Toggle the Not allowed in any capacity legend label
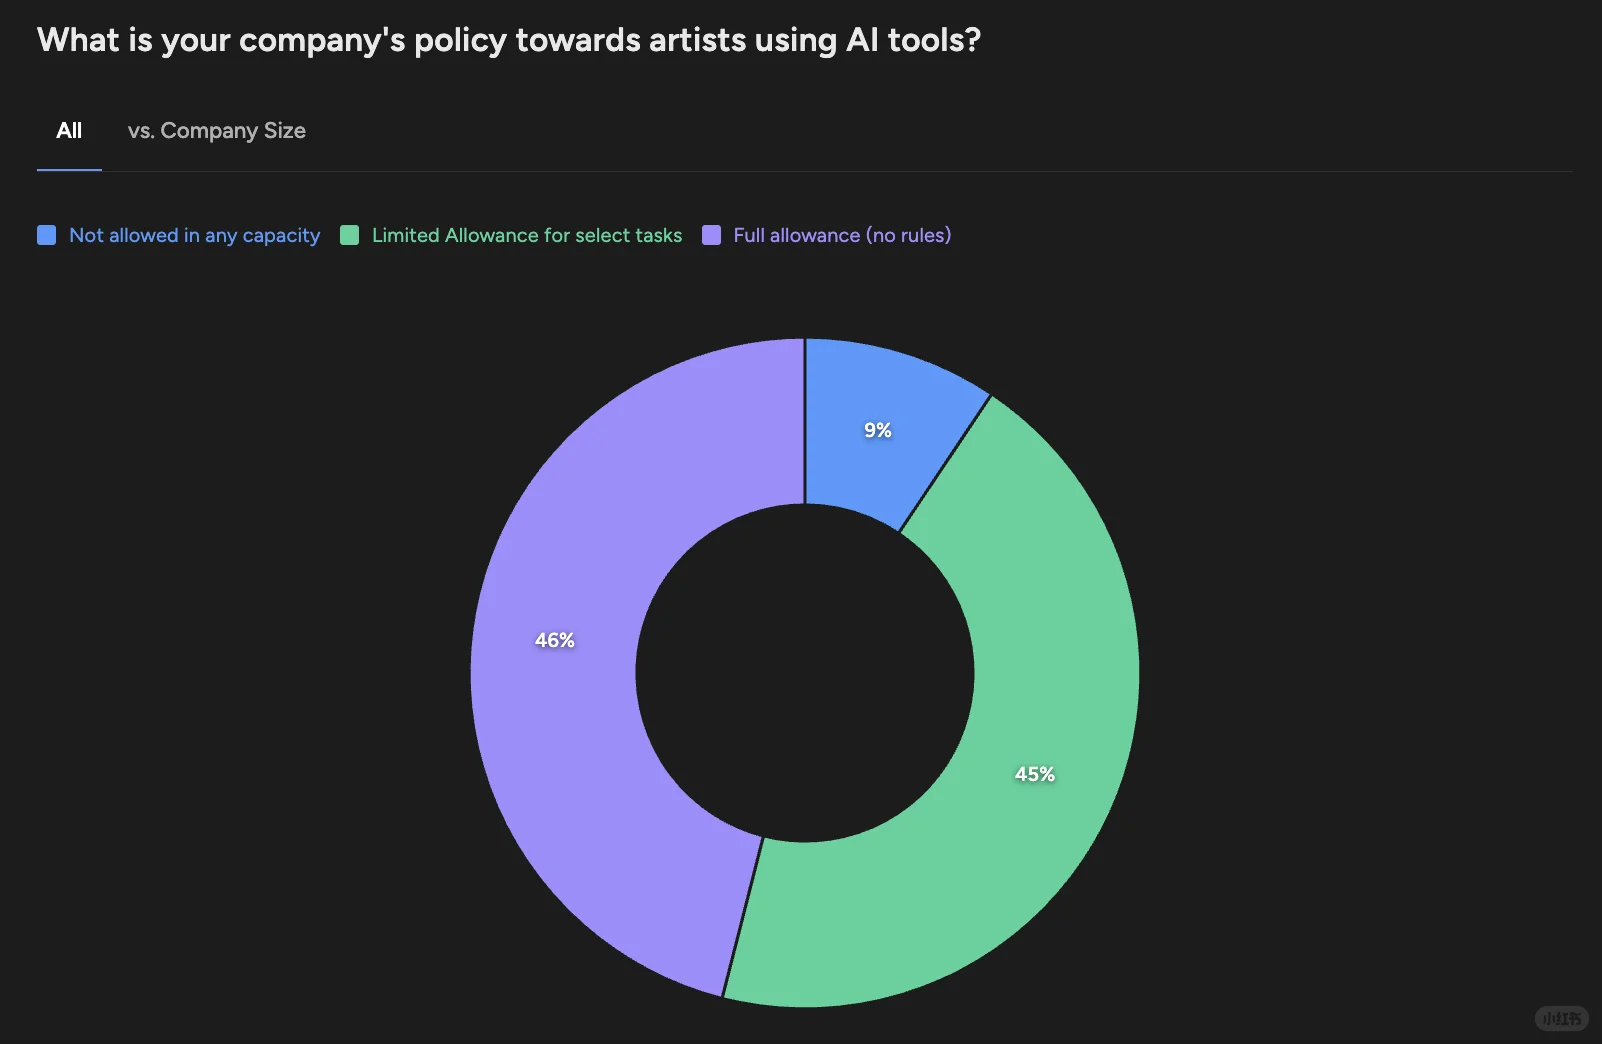1602x1044 pixels. click(194, 235)
